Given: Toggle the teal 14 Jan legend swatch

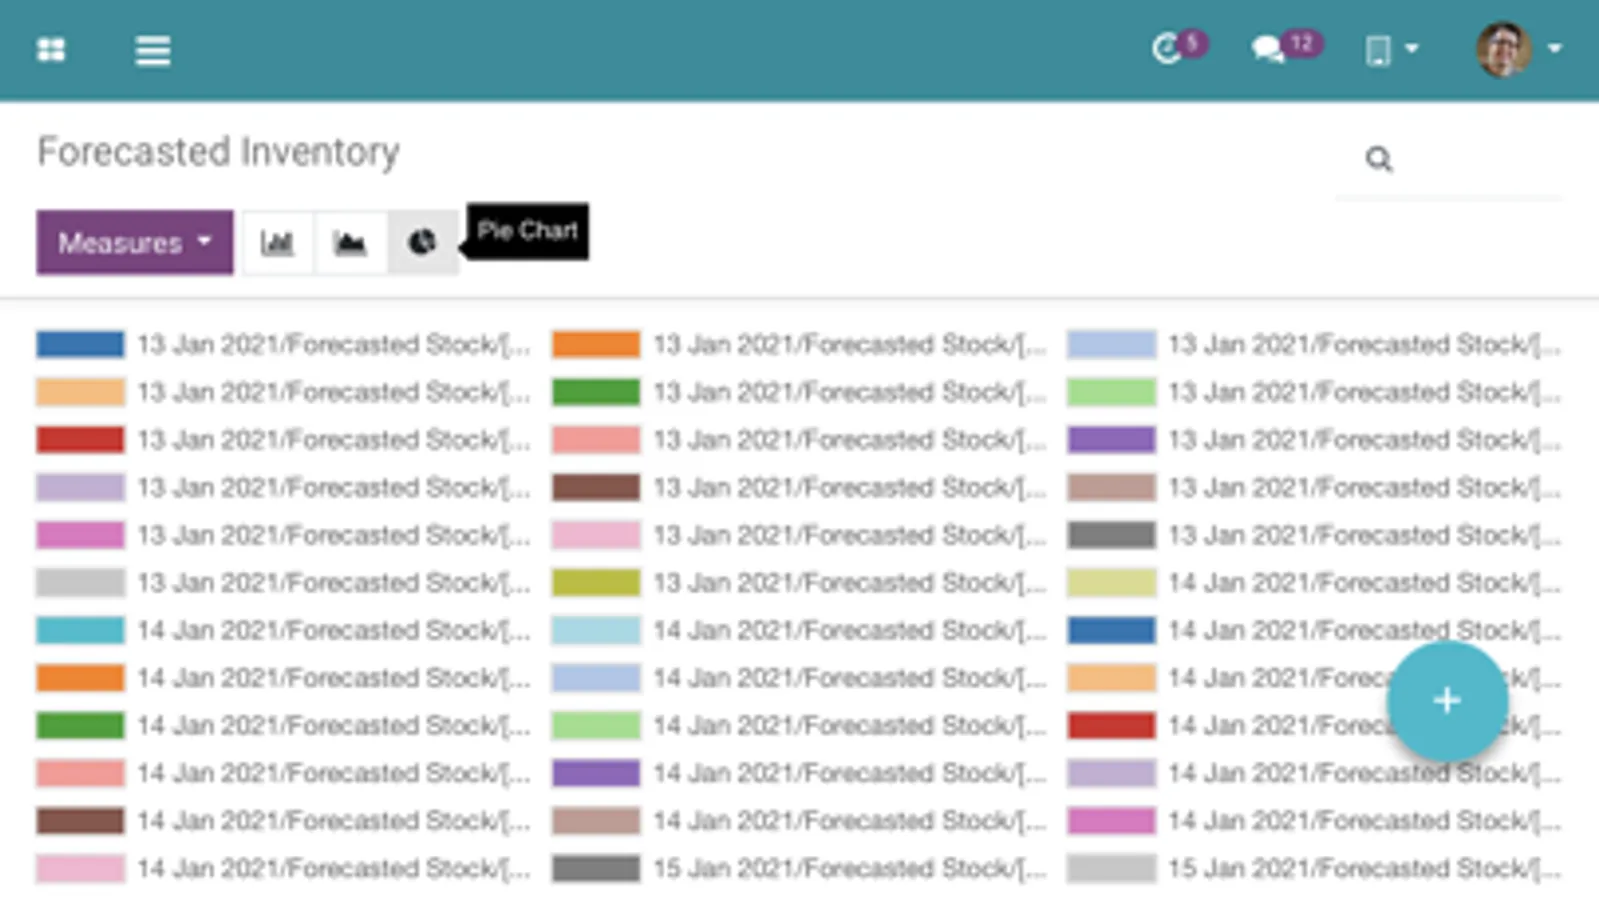Looking at the screenshot, I should point(80,630).
